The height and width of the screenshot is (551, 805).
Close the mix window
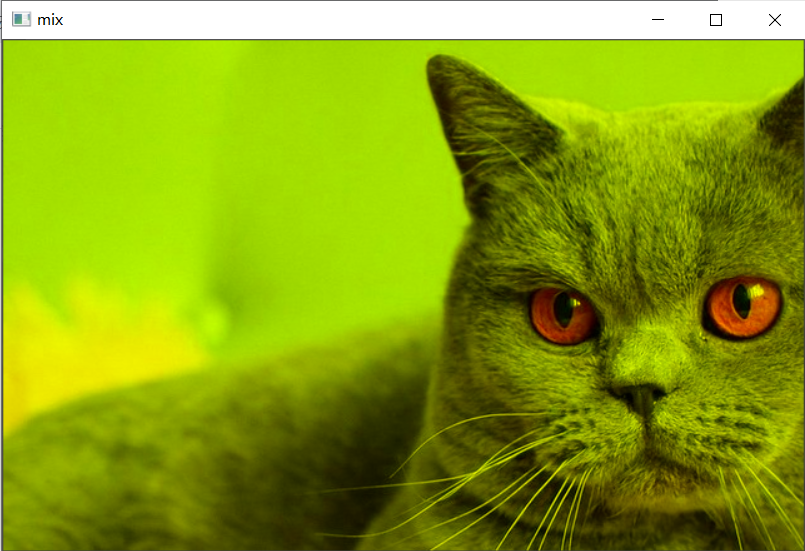pos(774,19)
